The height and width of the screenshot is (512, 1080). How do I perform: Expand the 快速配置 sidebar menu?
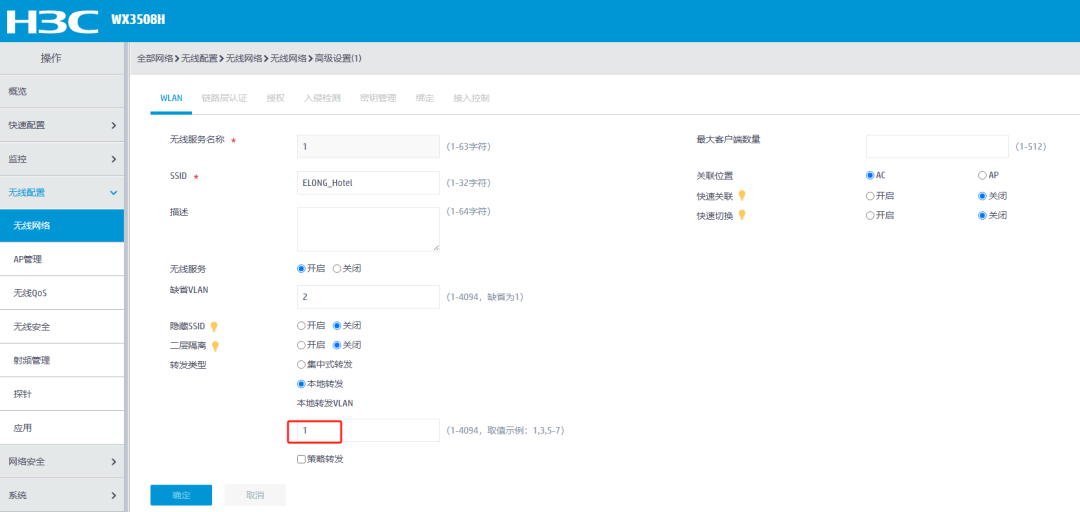click(x=62, y=125)
